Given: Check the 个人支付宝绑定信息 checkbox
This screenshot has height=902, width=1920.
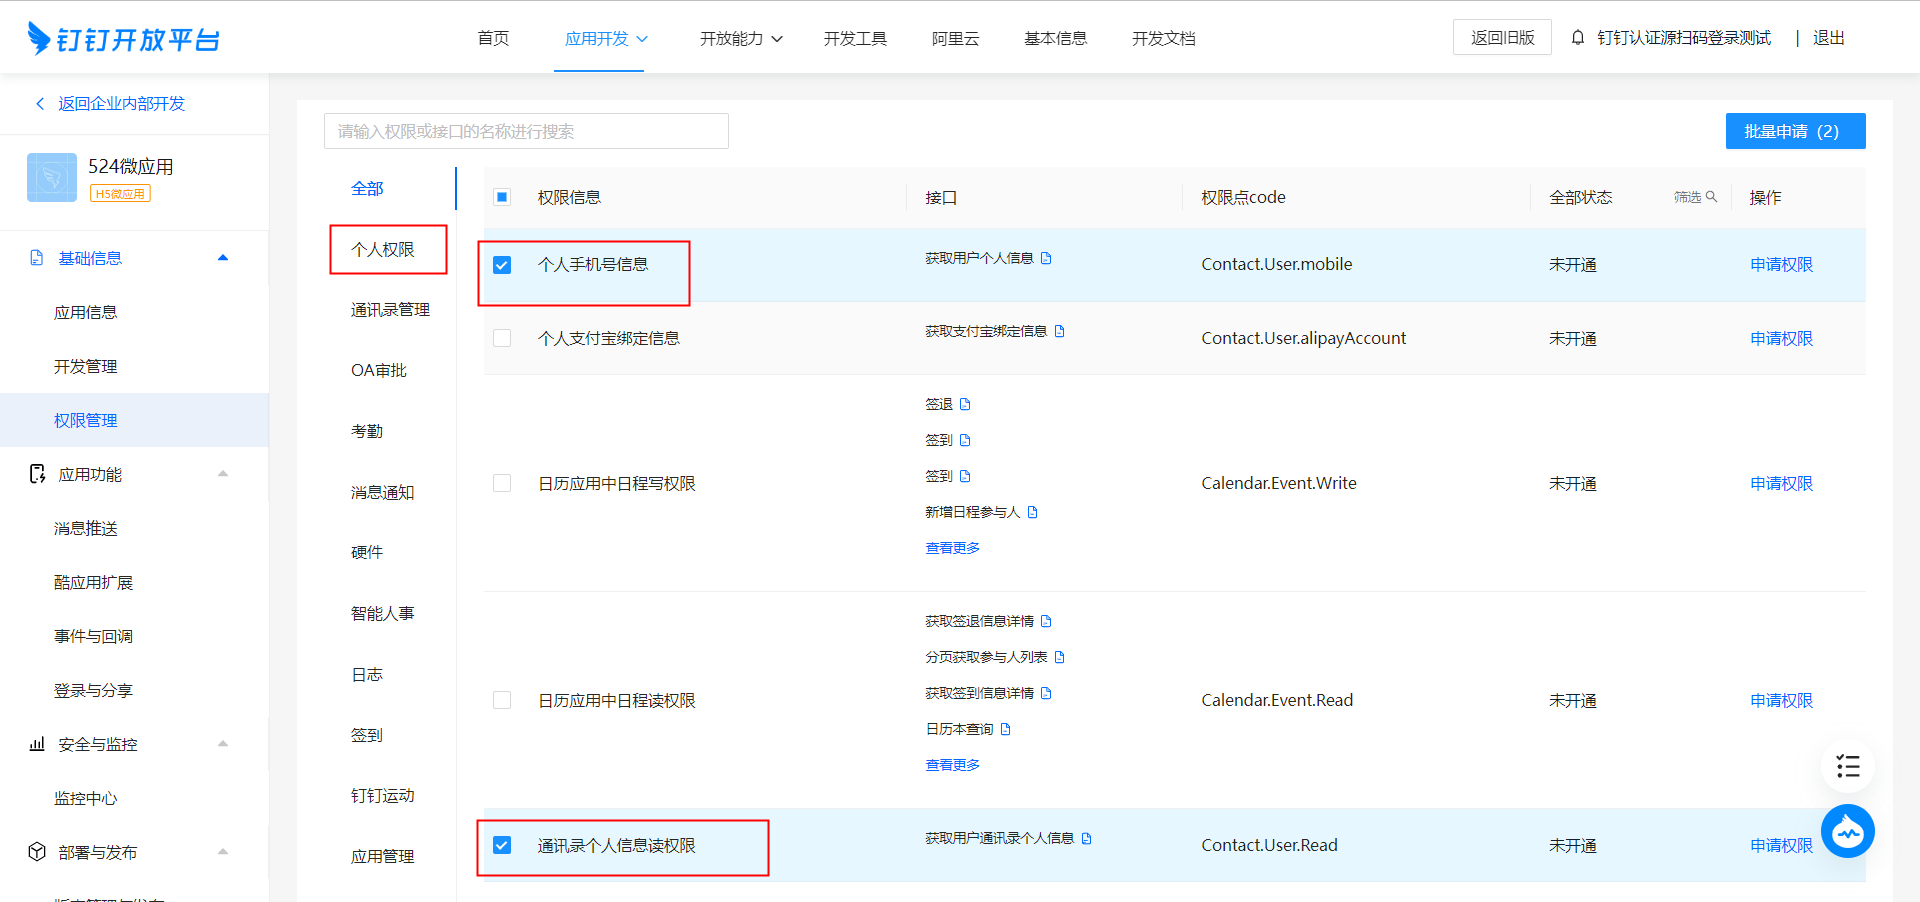Looking at the screenshot, I should coord(502,338).
